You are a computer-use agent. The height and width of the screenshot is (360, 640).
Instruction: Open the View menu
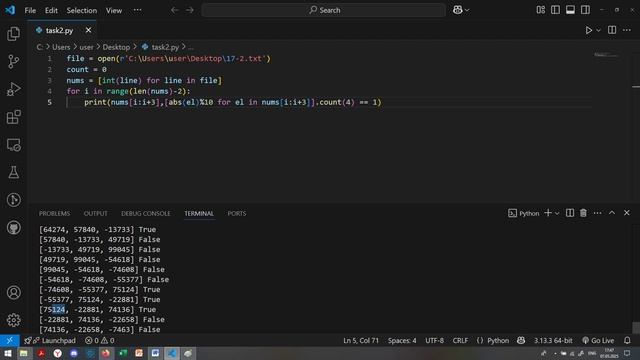[x=114, y=10]
